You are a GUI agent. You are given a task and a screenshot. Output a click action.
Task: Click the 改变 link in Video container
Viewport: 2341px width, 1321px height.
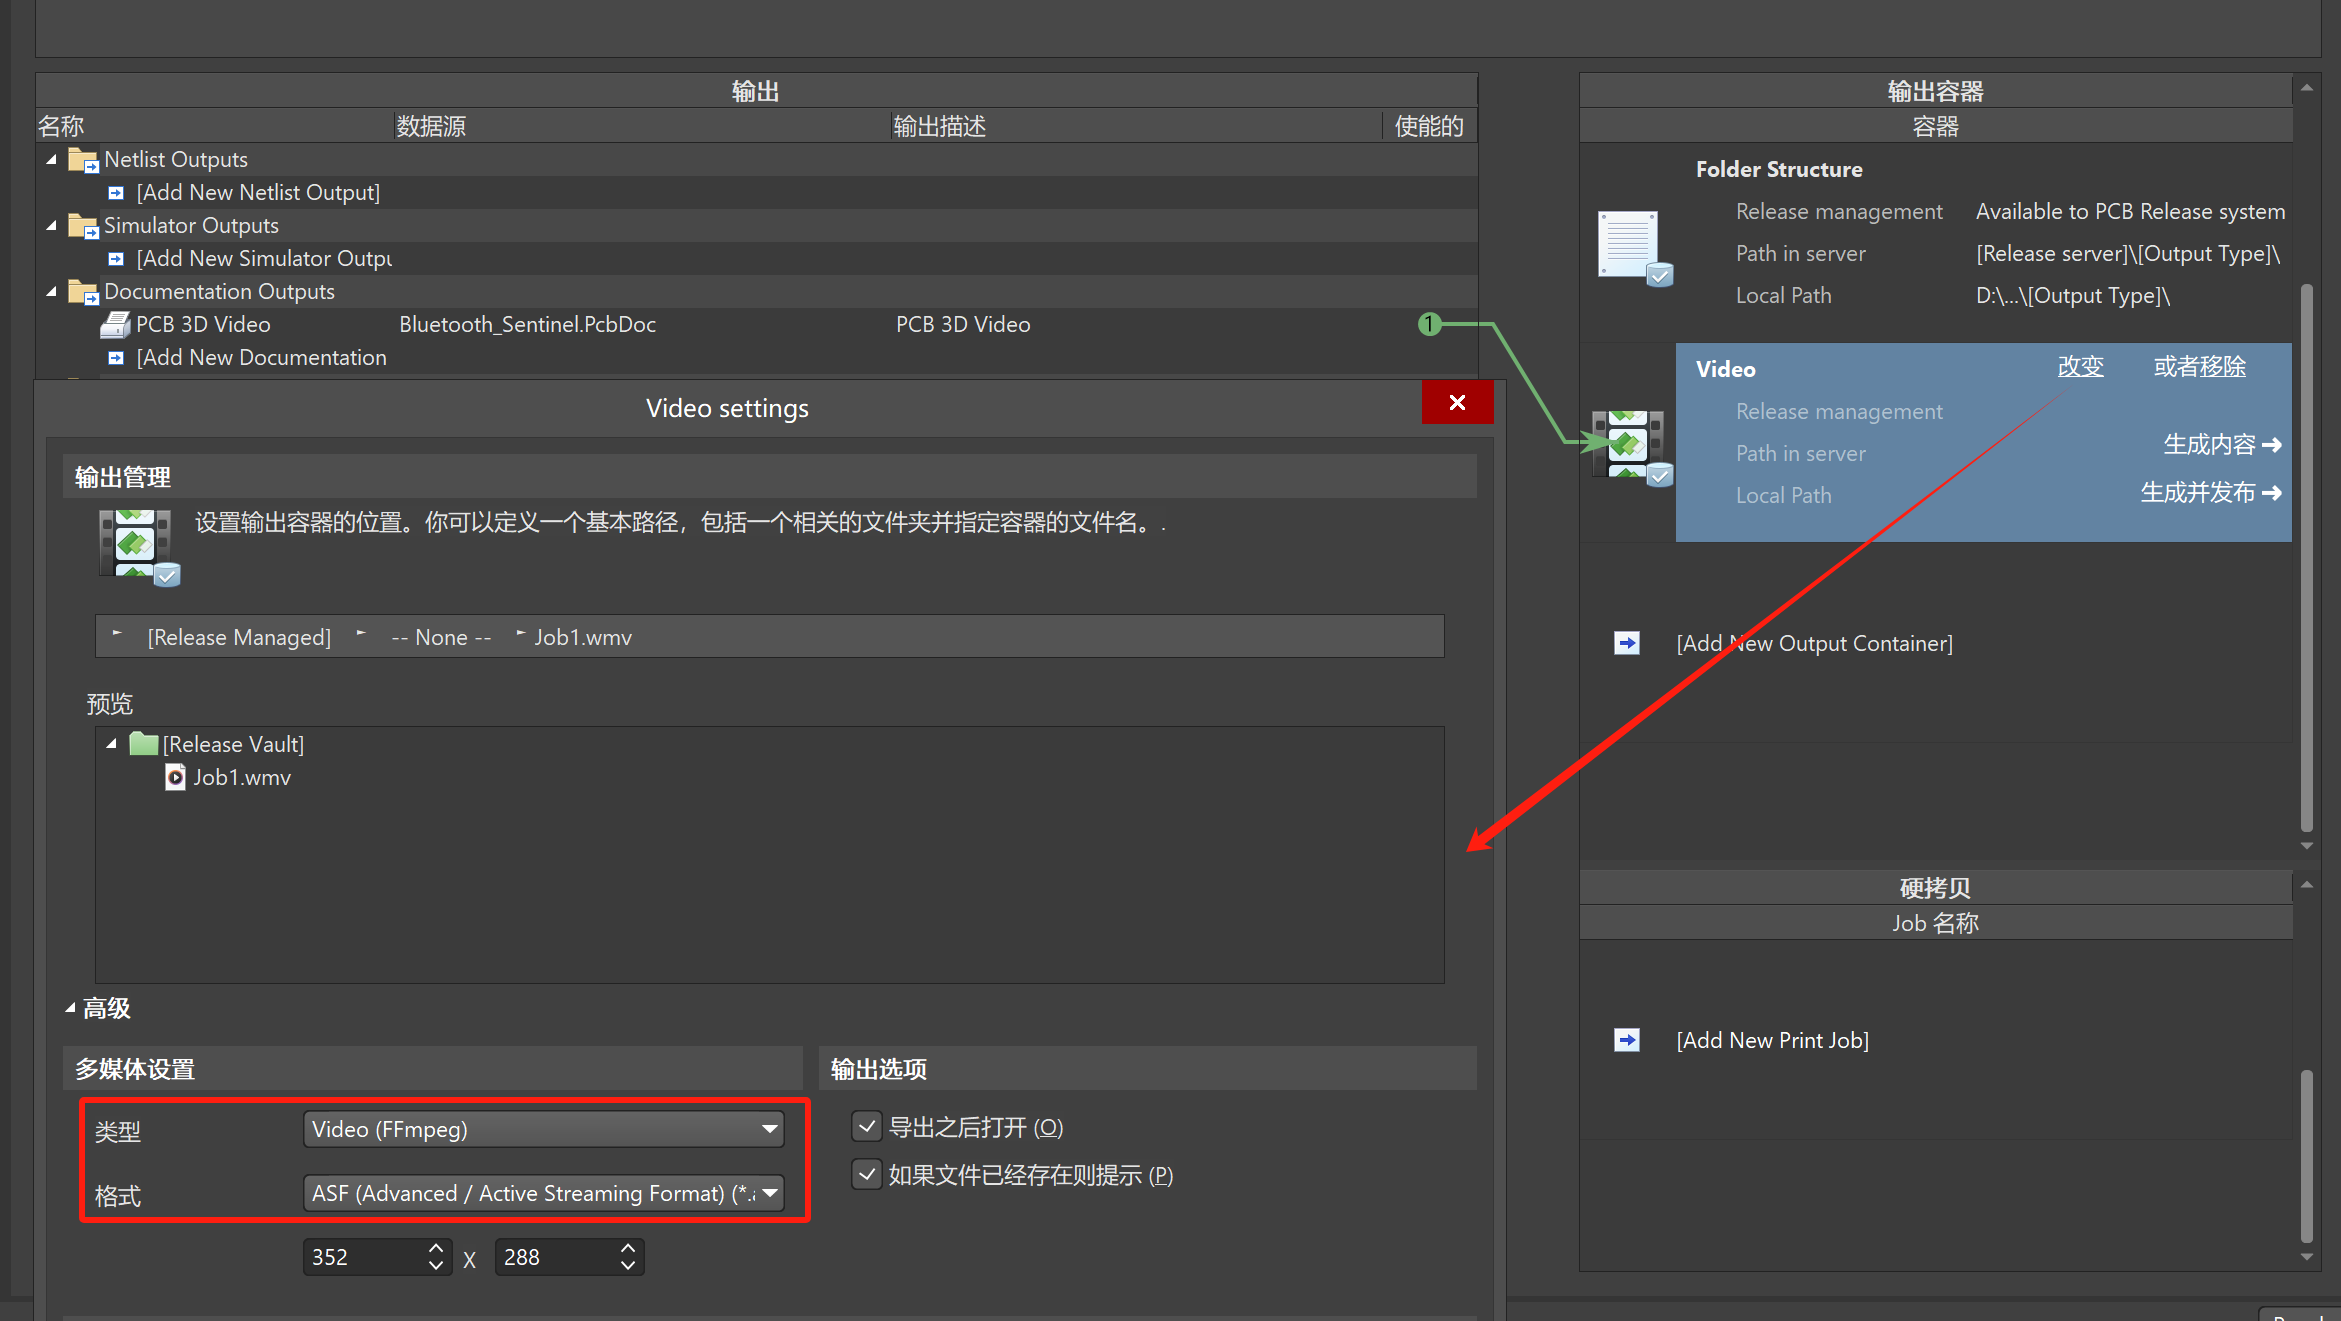pos(2080,367)
